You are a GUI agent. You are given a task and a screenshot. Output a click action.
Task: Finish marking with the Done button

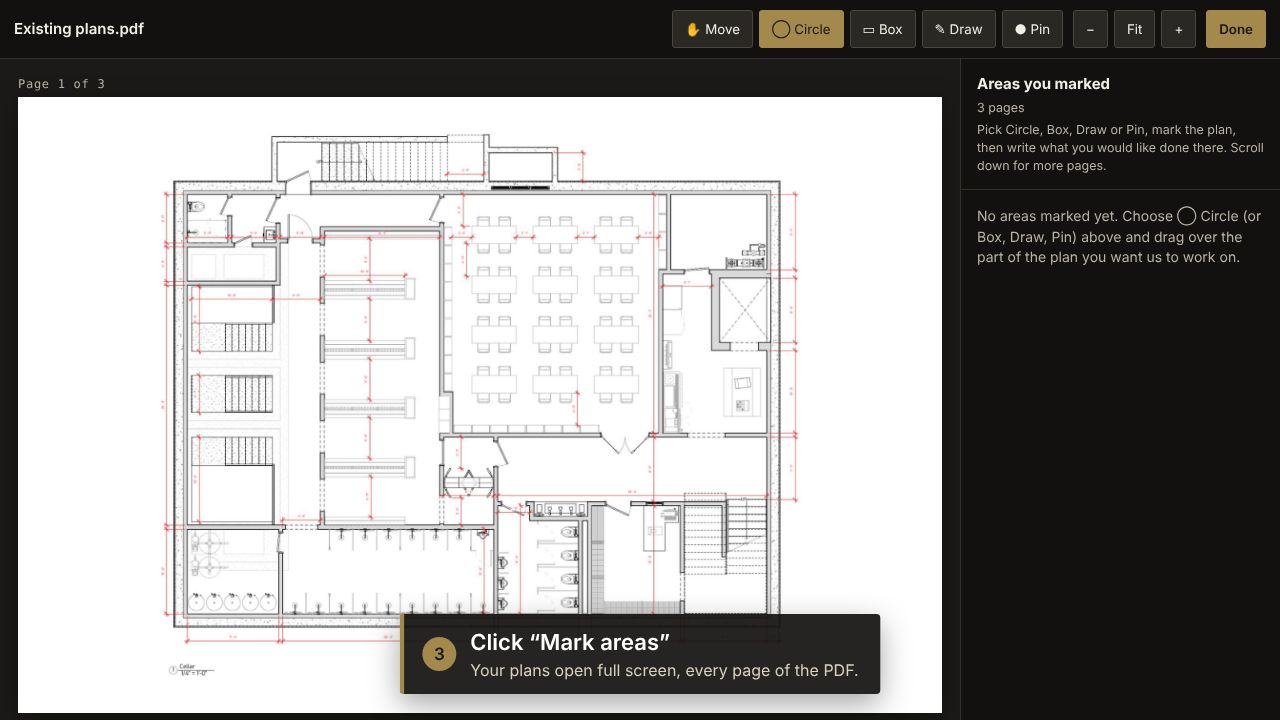click(x=1235, y=29)
